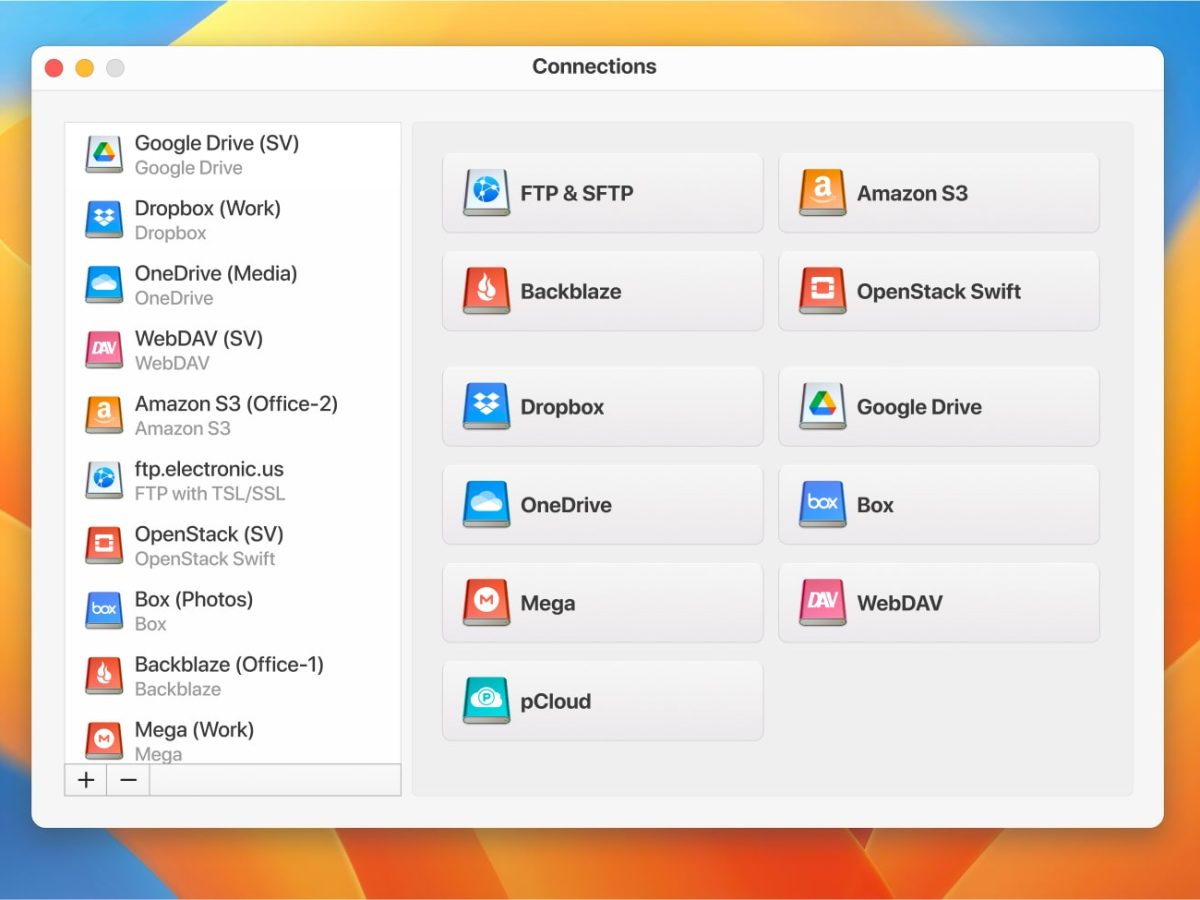Select Backblaze (Office-1) saved connection
Viewport: 1200px width, 900px height.
229,676
